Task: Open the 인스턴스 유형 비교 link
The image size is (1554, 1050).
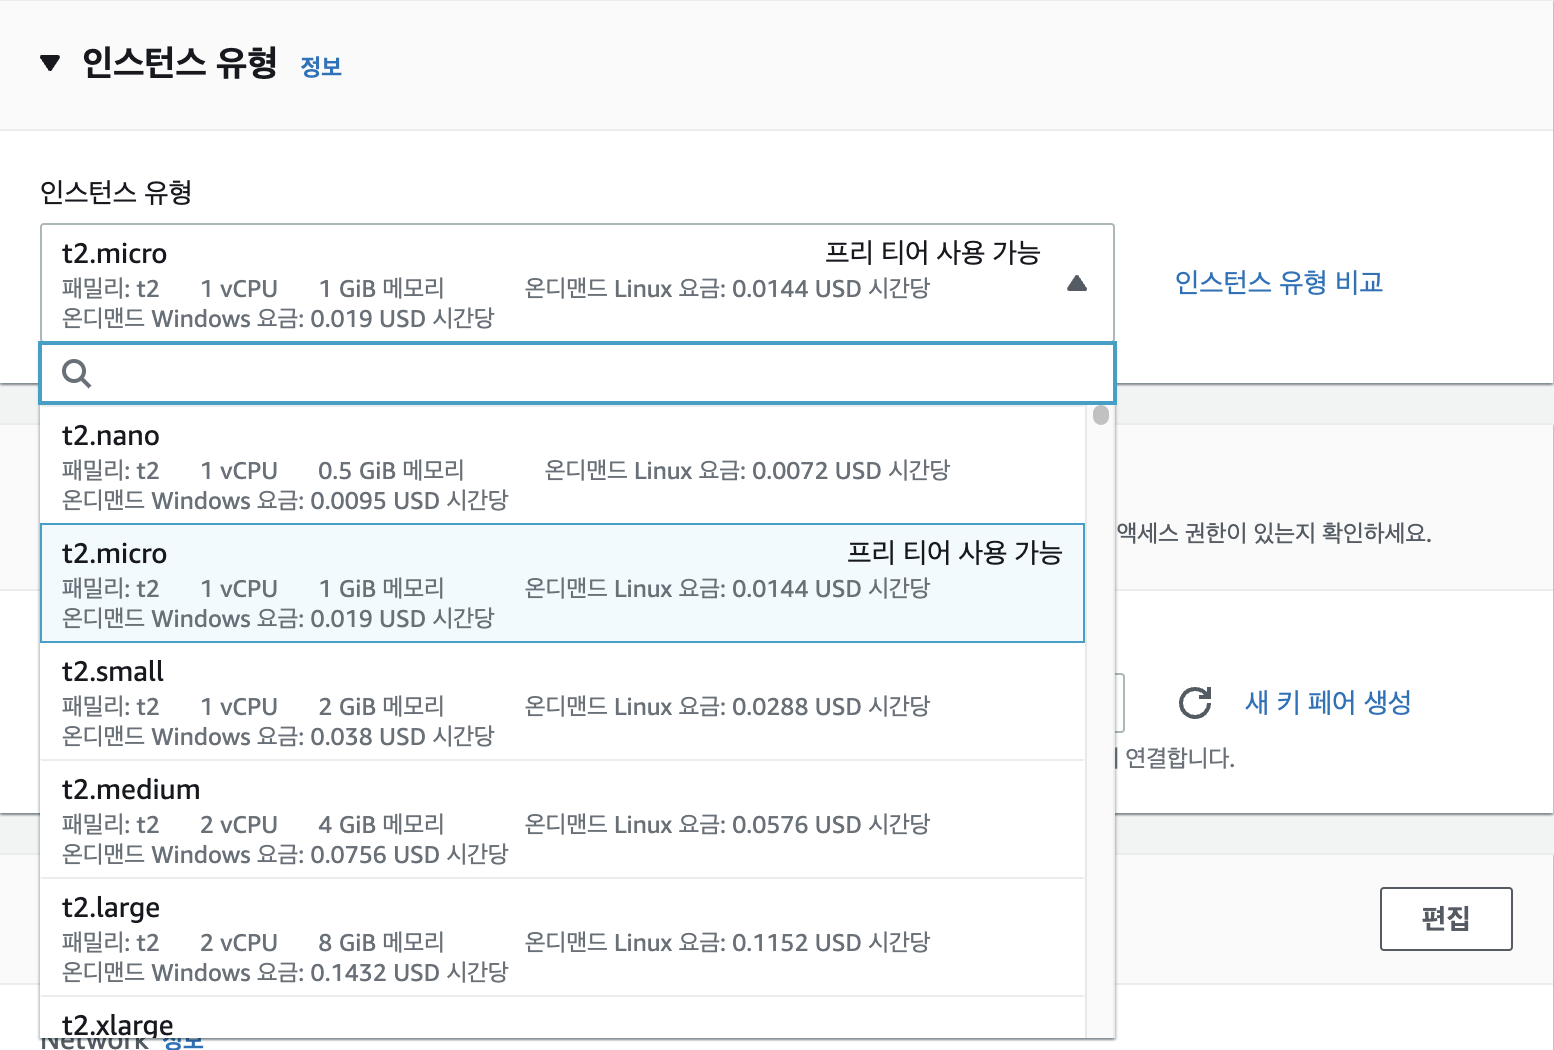Action: point(1279,283)
